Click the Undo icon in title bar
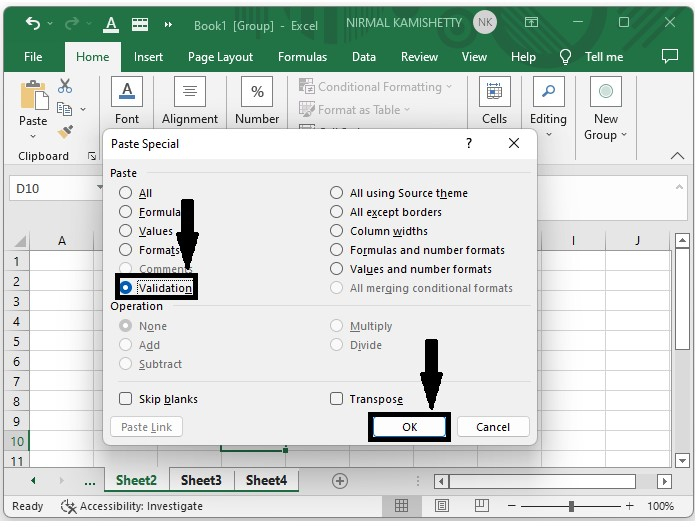The height and width of the screenshot is (527, 697). 33,23
